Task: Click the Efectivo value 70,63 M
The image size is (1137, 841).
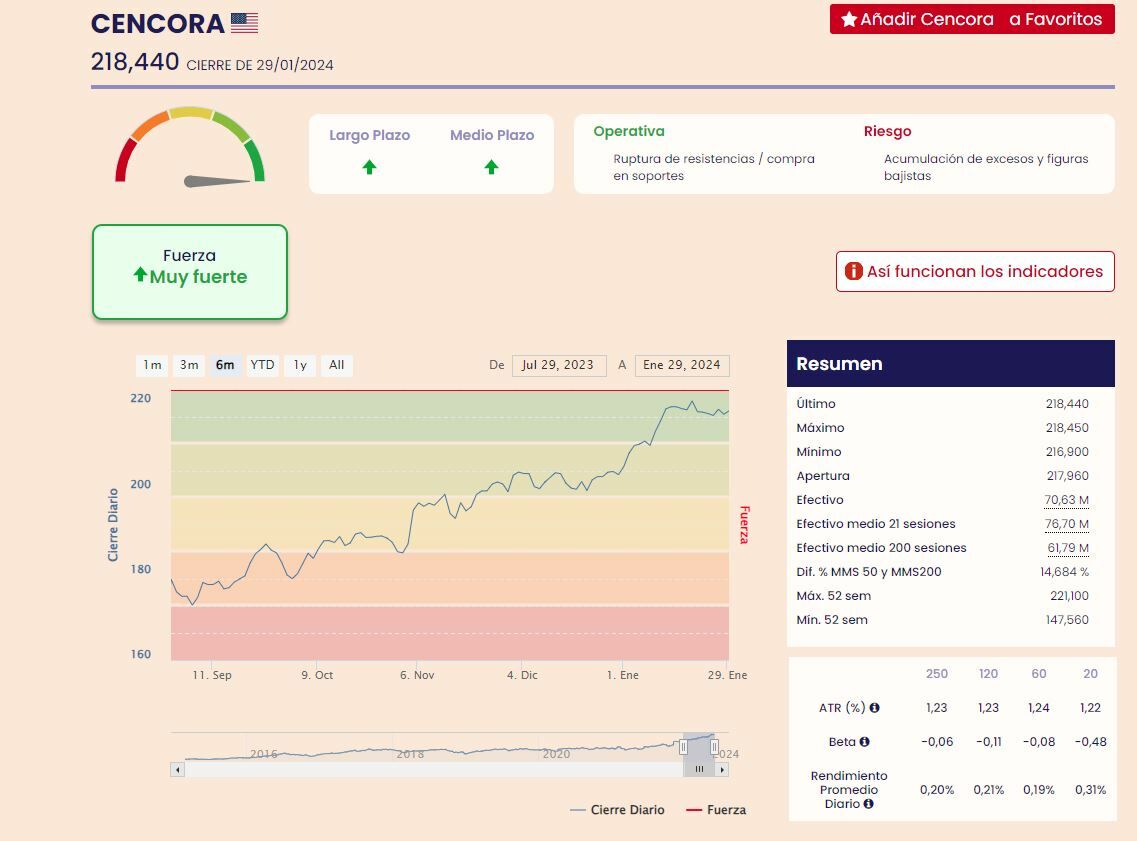Action: point(1066,500)
